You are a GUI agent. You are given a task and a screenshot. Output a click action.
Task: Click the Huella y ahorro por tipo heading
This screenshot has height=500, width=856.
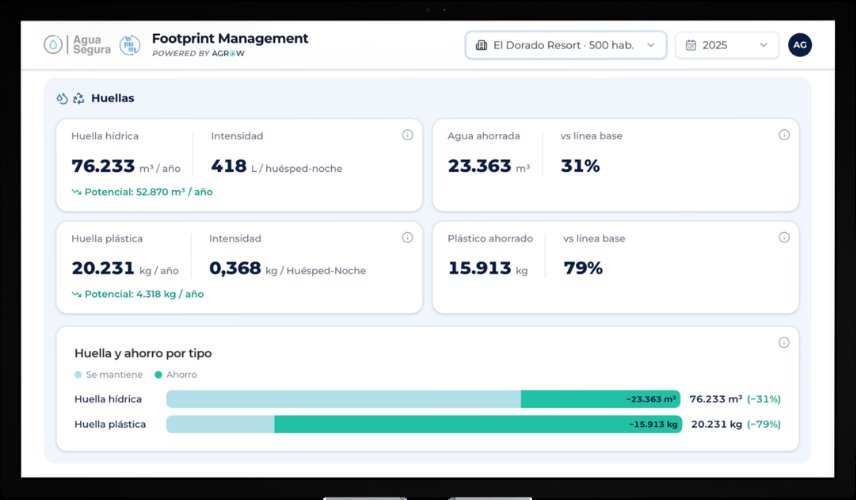(143, 353)
